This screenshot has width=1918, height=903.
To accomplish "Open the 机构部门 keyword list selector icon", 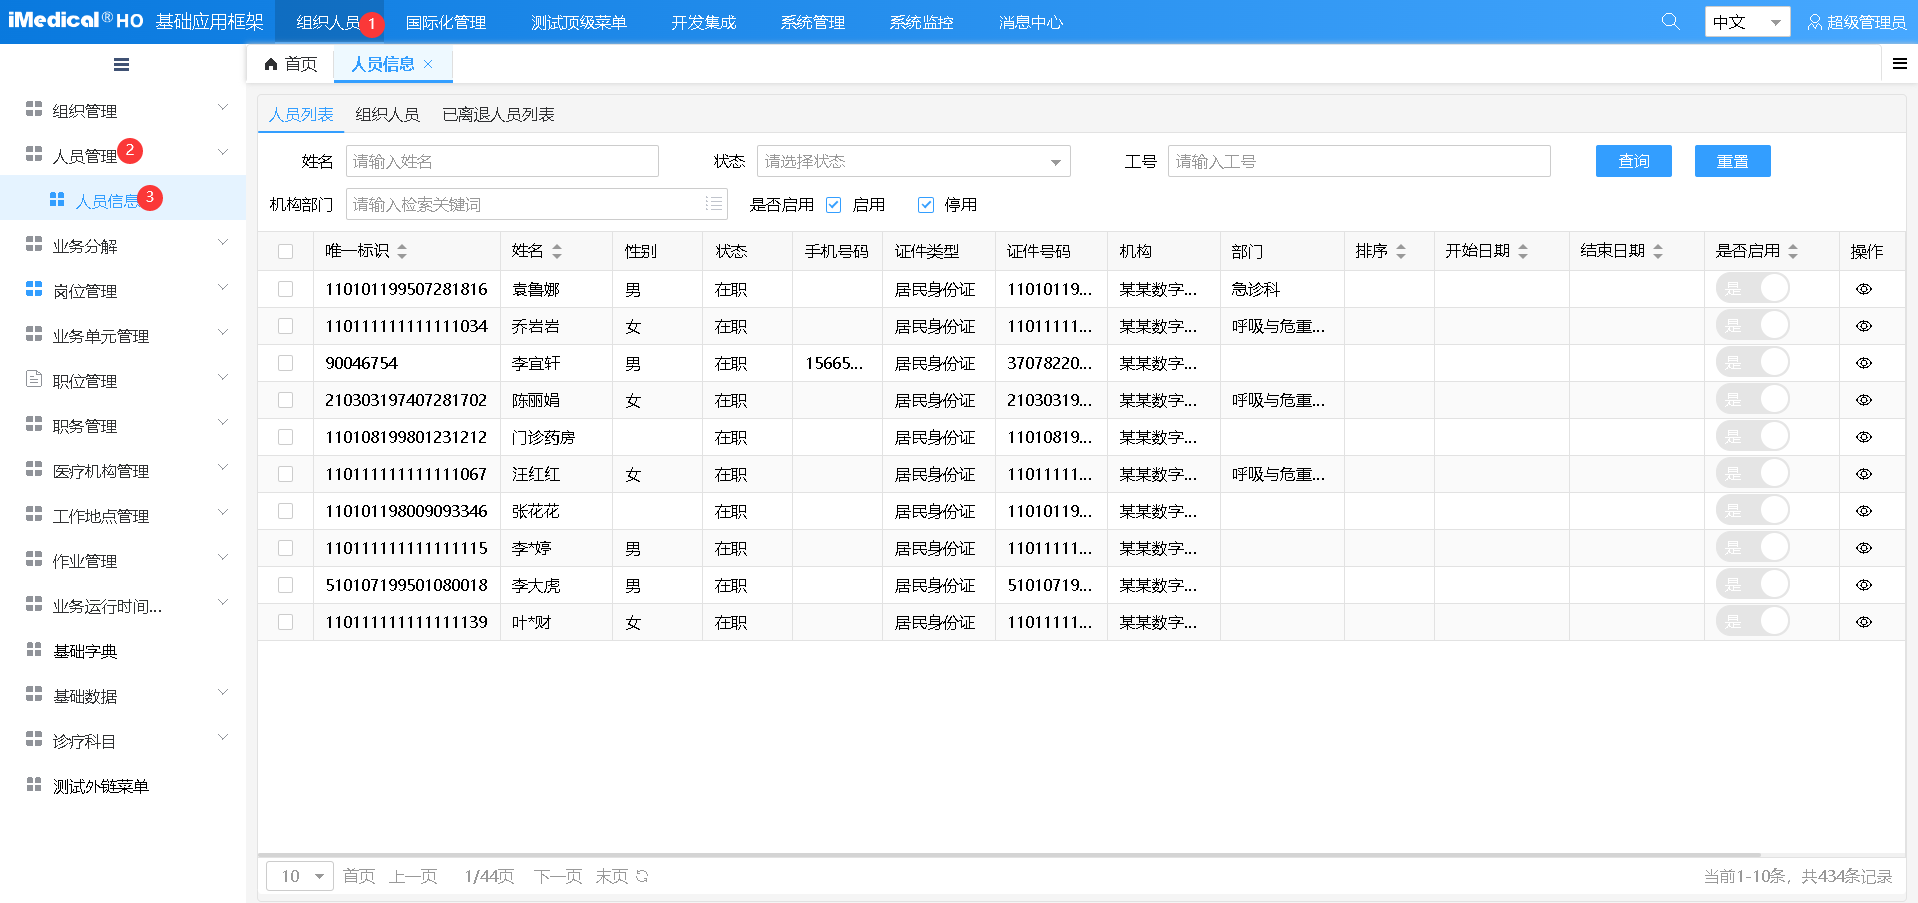I will pos(713,204).
